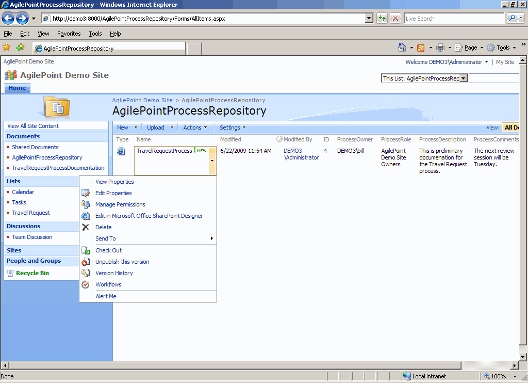This screenshot has height=383, width=528.
Task: Click the TravelRequestProcess document type icon
Action: click(x=121, y=151)
